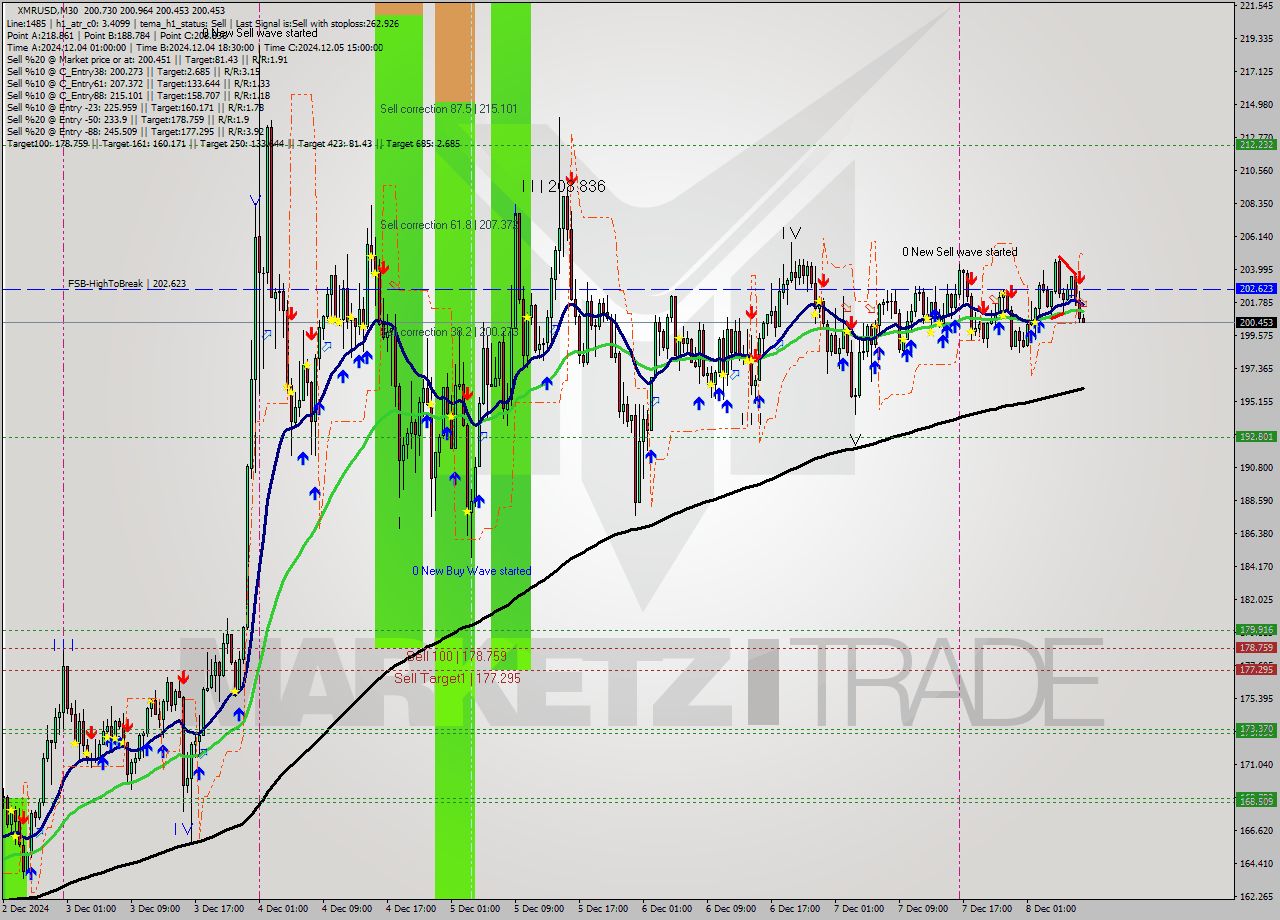The image size is (1280, 920).
Task: Select the 'Point A:218.861' info text
Action: click(x=41, y=35)
